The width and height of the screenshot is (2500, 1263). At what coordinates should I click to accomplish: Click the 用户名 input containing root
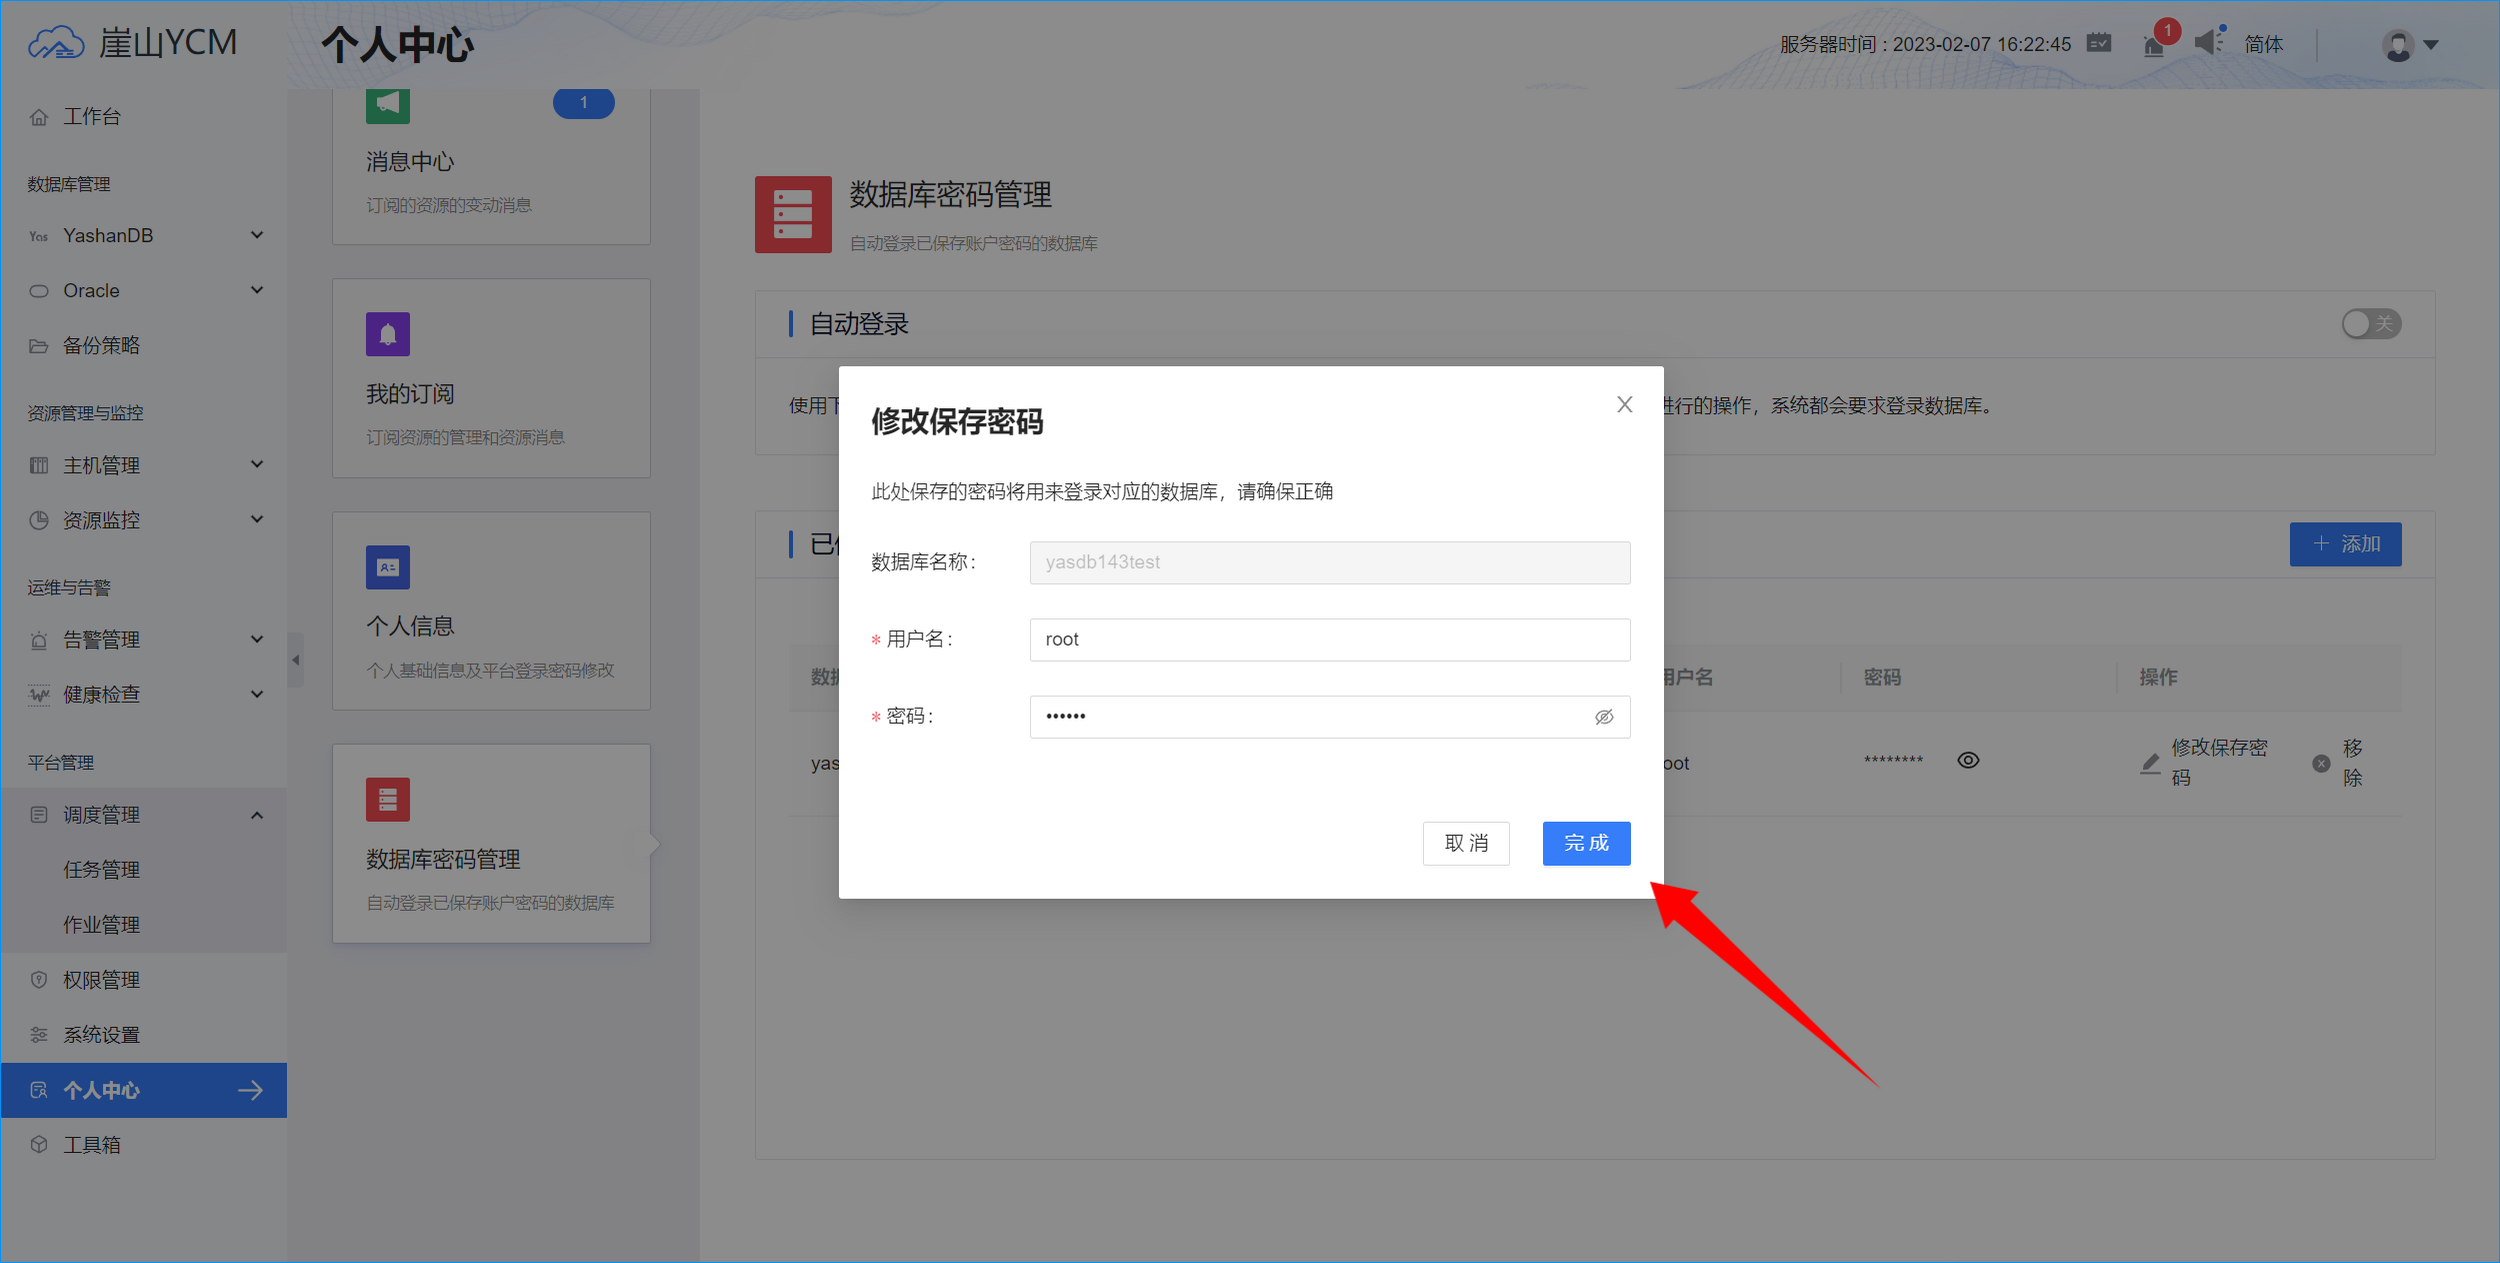(1329, 639)
